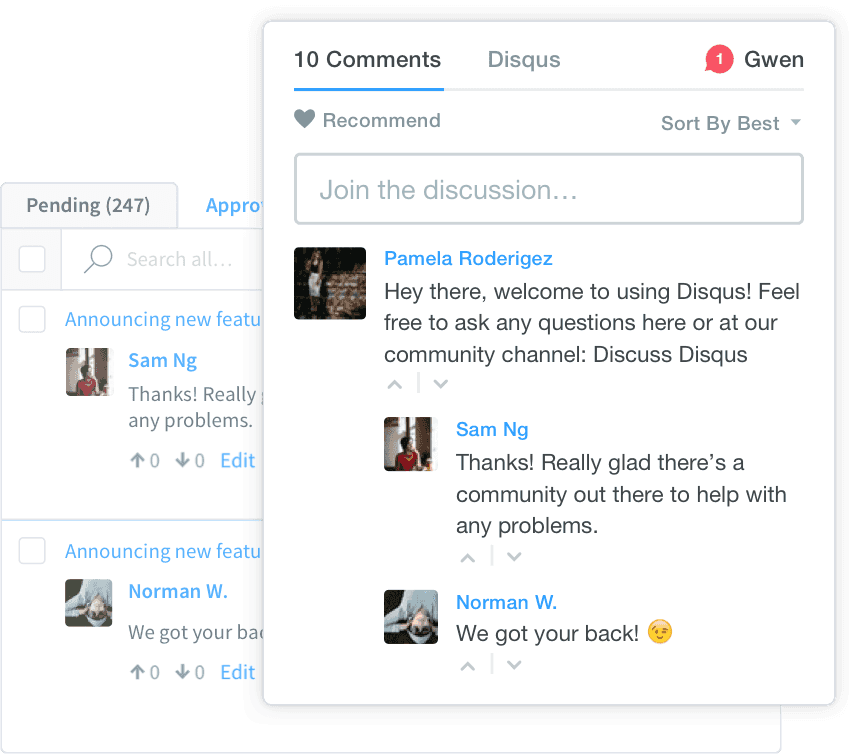
Task: Upvote Norman W.'s reply in comments panel
Action: 468,666
